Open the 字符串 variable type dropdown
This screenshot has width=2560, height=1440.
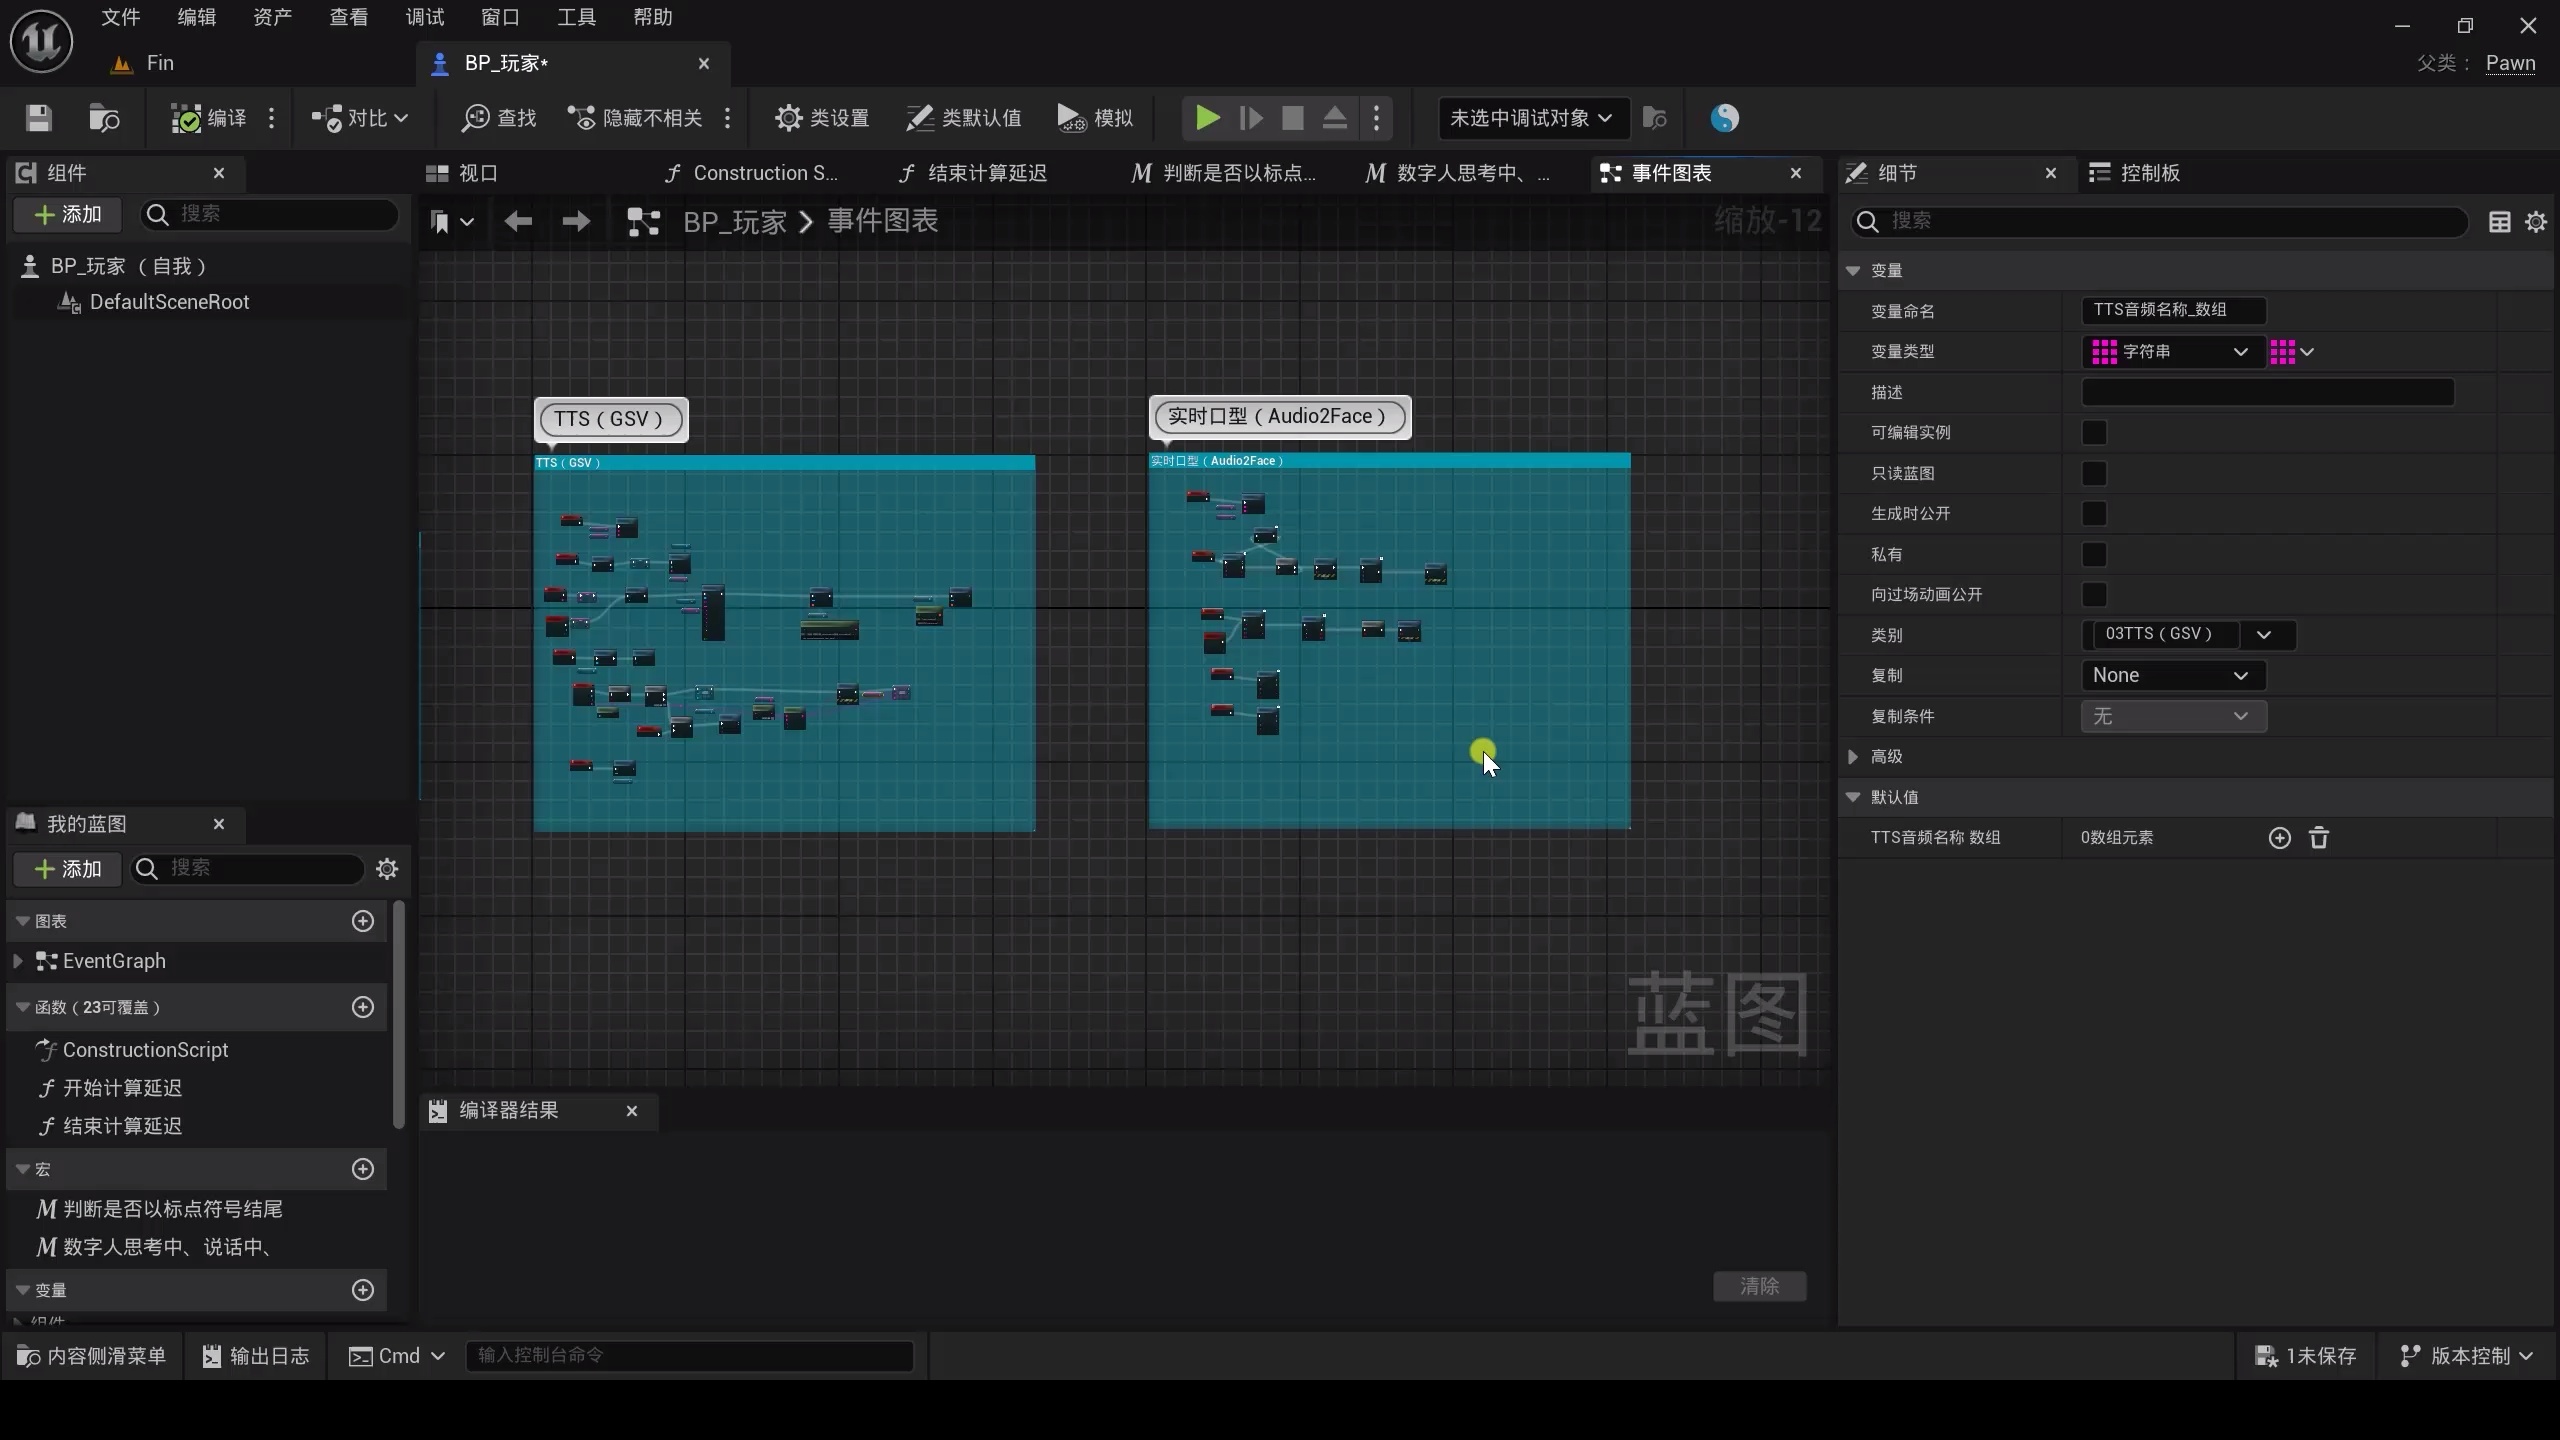tap(2171, 352)
